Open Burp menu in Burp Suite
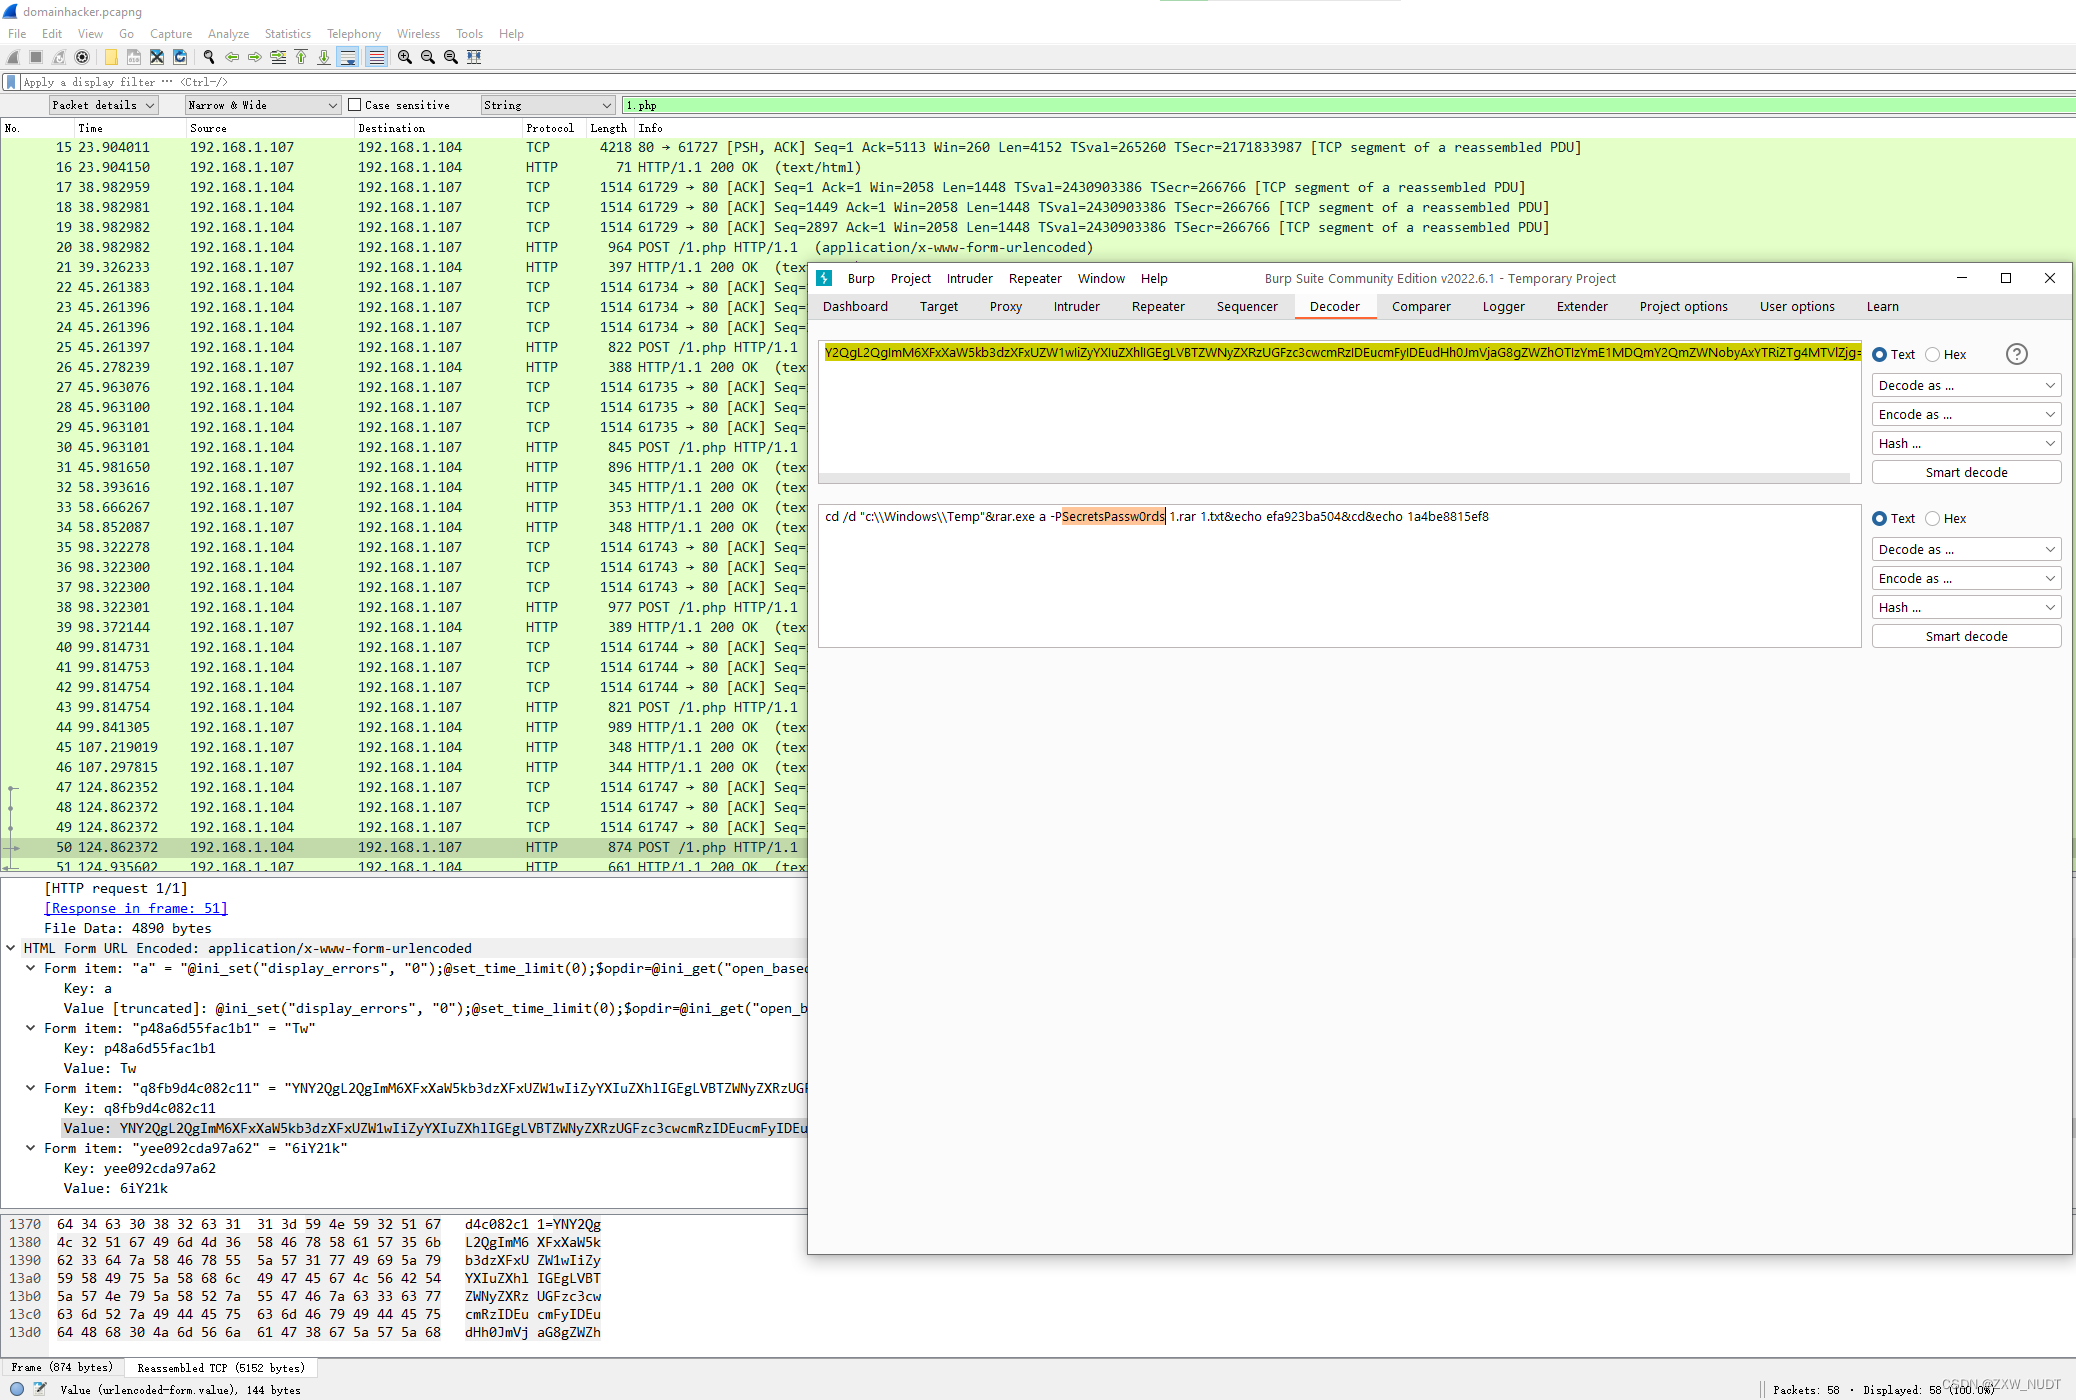The image size is (2076, 1400). 861,279
